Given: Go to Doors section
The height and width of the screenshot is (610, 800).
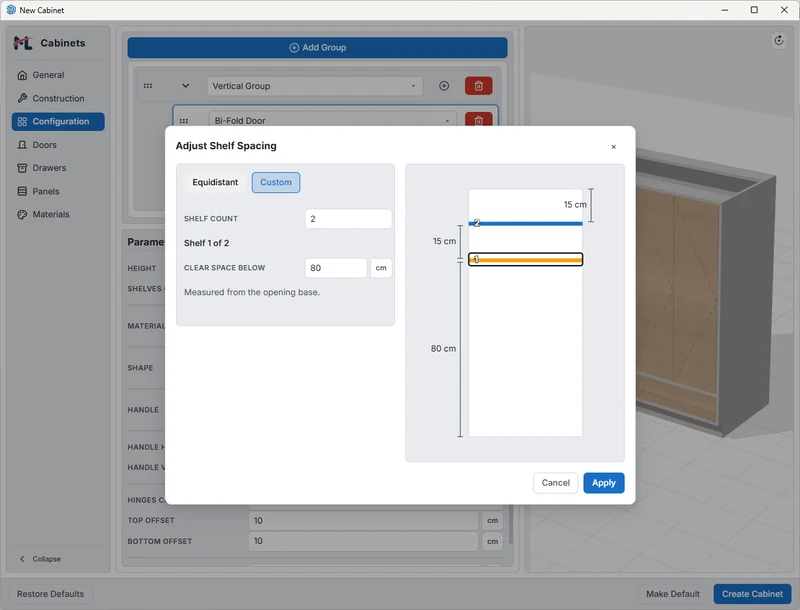Looking at the screenshot, I should click(58, 145).
